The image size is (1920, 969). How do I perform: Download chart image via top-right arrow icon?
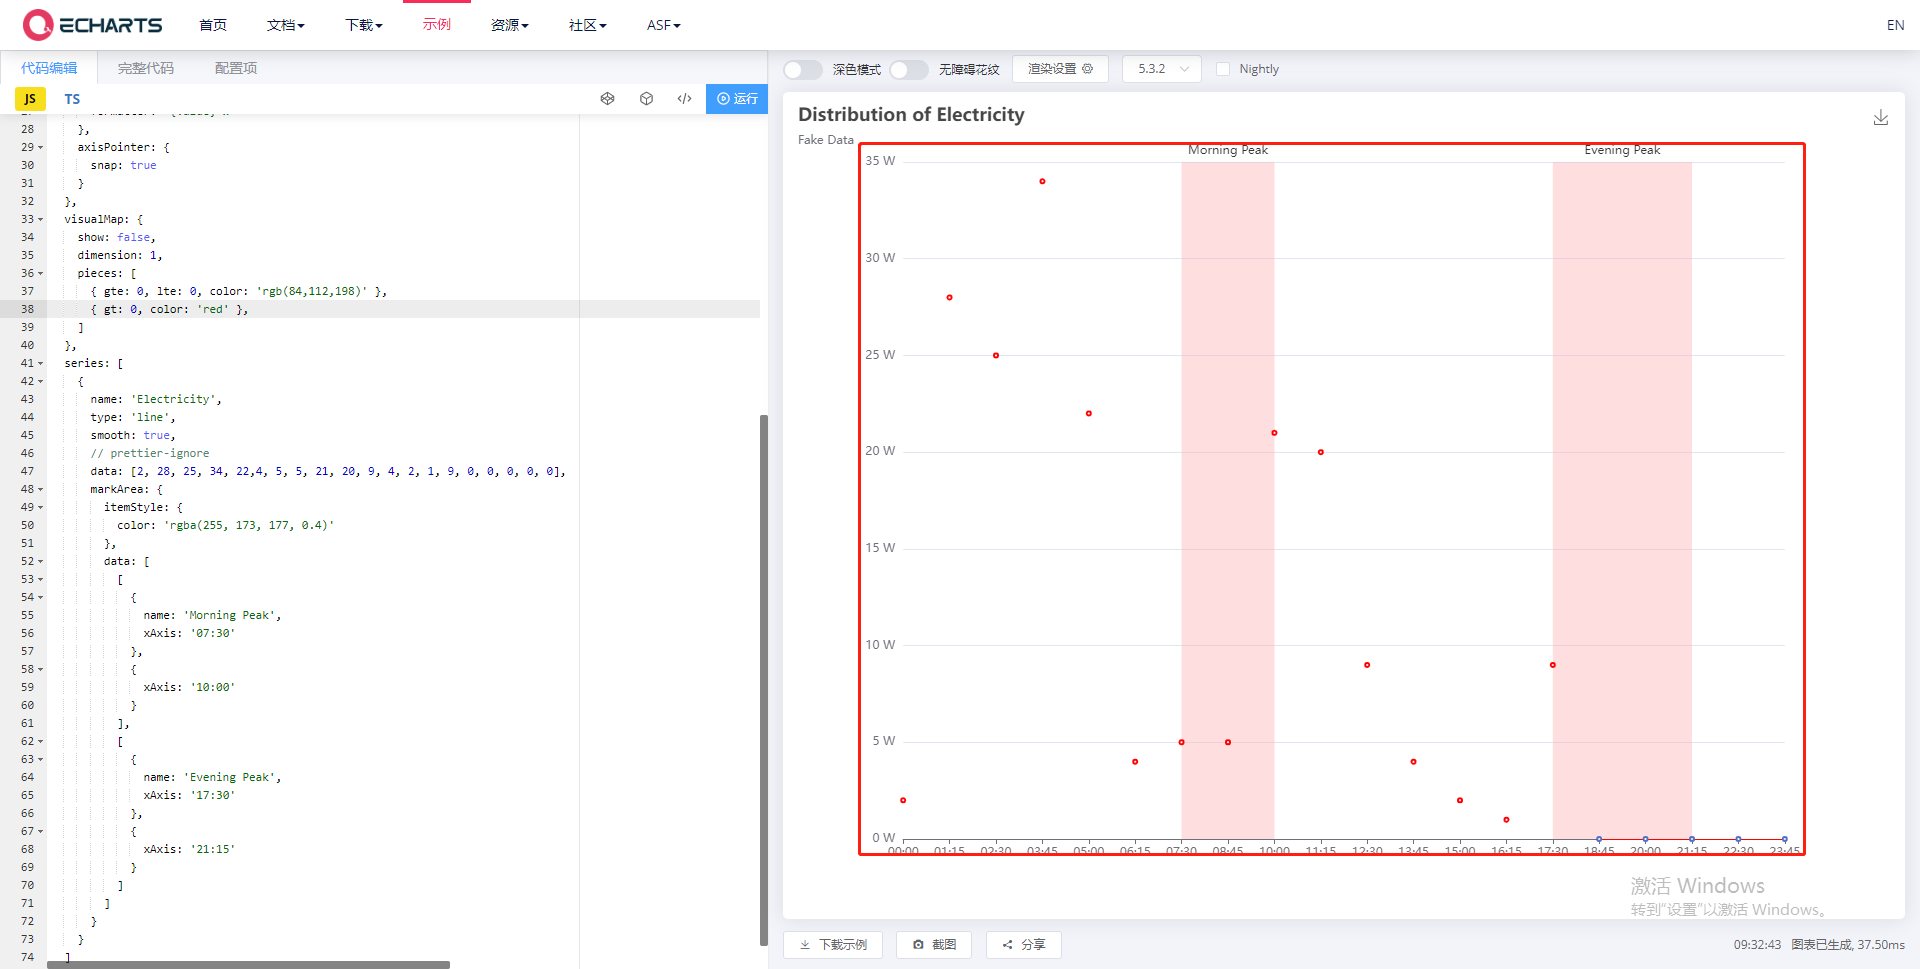click(1881, 118)
